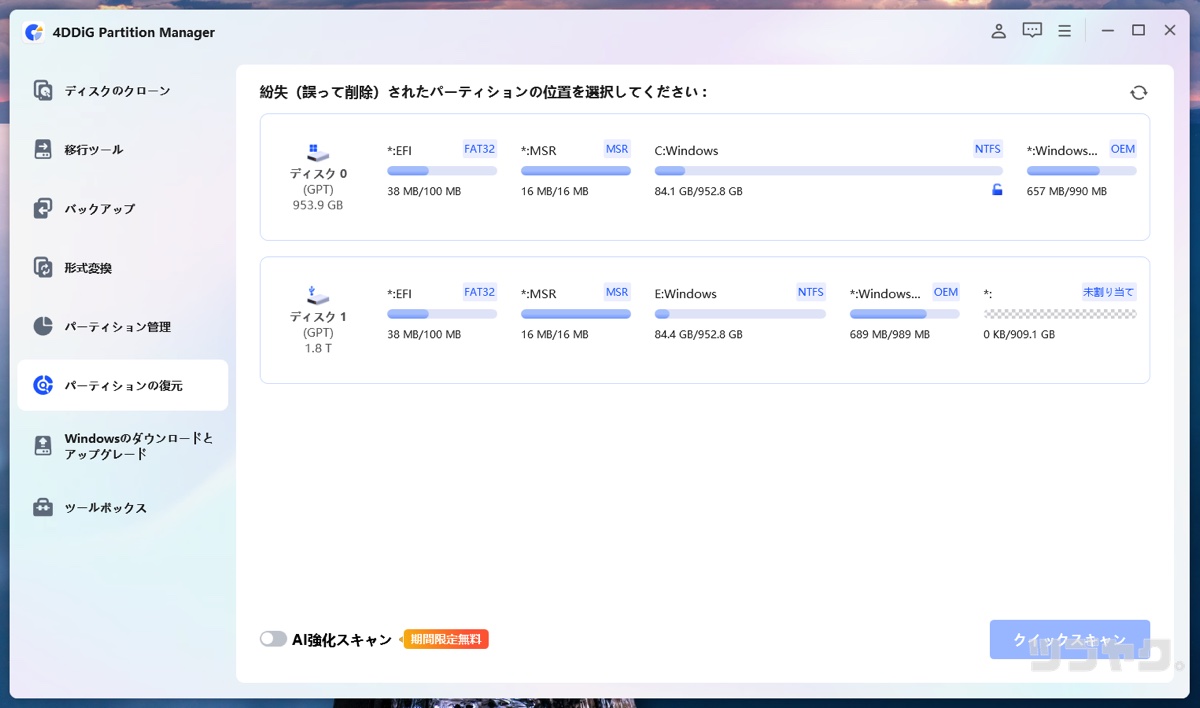Click the unlock padlock icon on C:Windows
Screen dimensions: 1200x708
(997, 190)
